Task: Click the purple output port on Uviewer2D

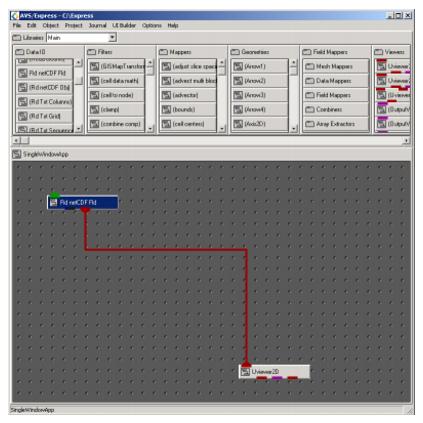Action: 277,378
